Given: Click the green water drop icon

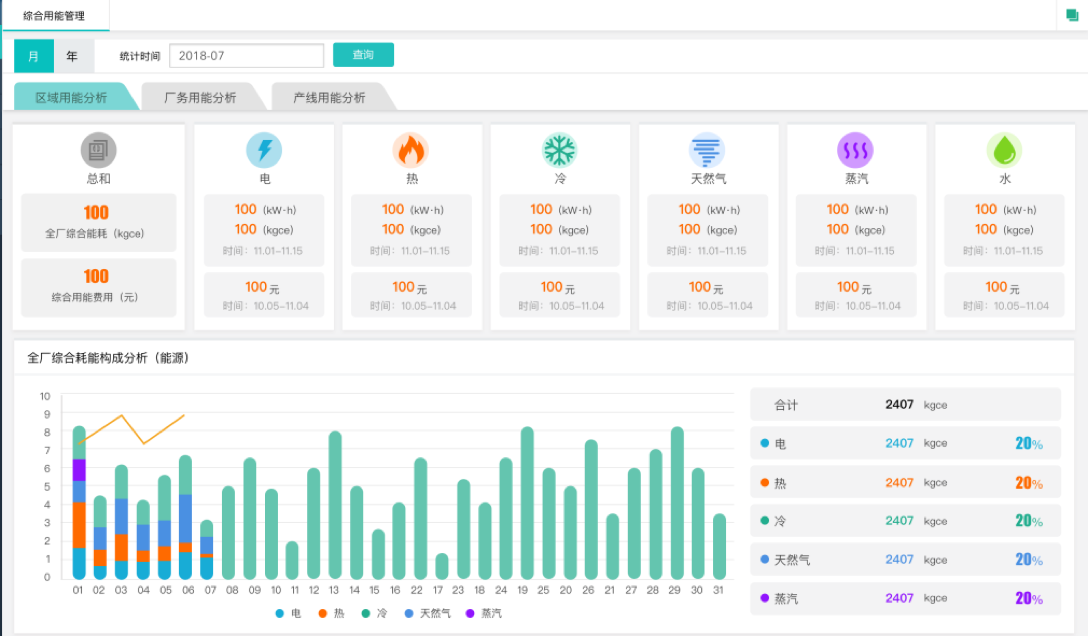Looking at the screenshot, I should tap(1004, 151).
